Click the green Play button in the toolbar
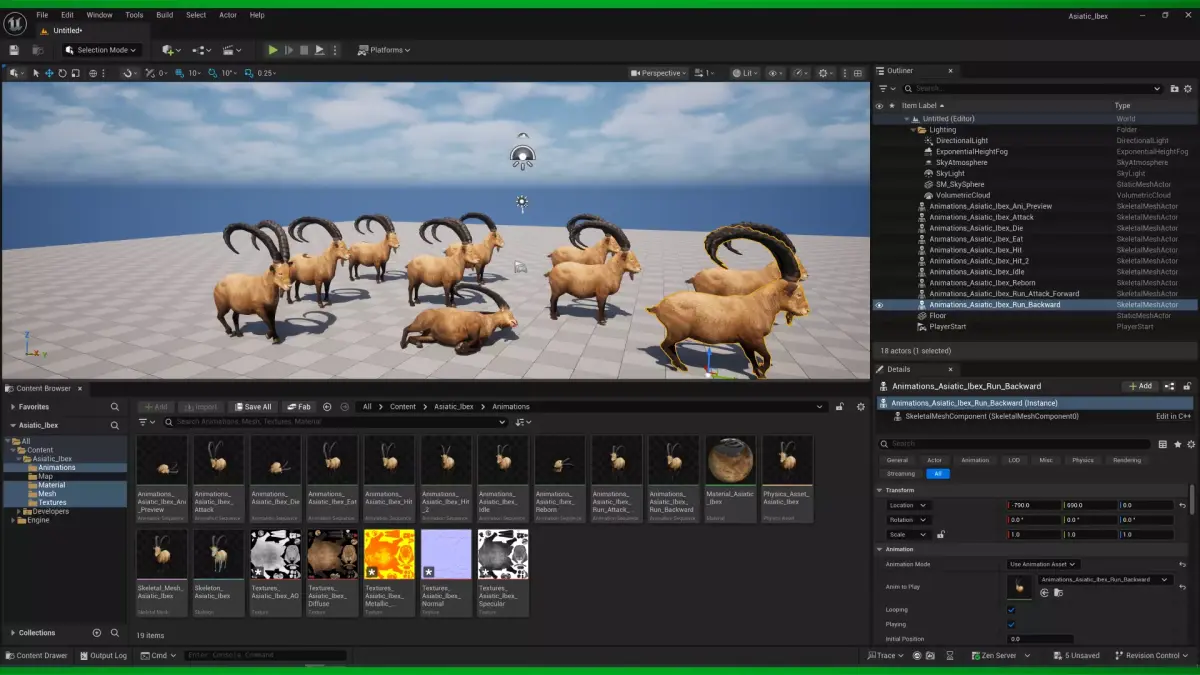The image size is (1200, 675). tap(273, 50)
